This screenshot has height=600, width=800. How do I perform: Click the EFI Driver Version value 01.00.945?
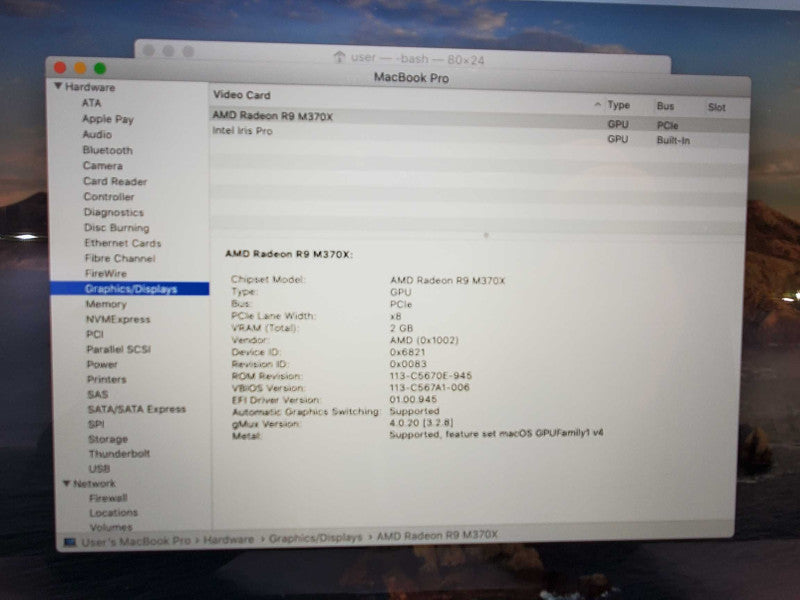coord(413,399)
